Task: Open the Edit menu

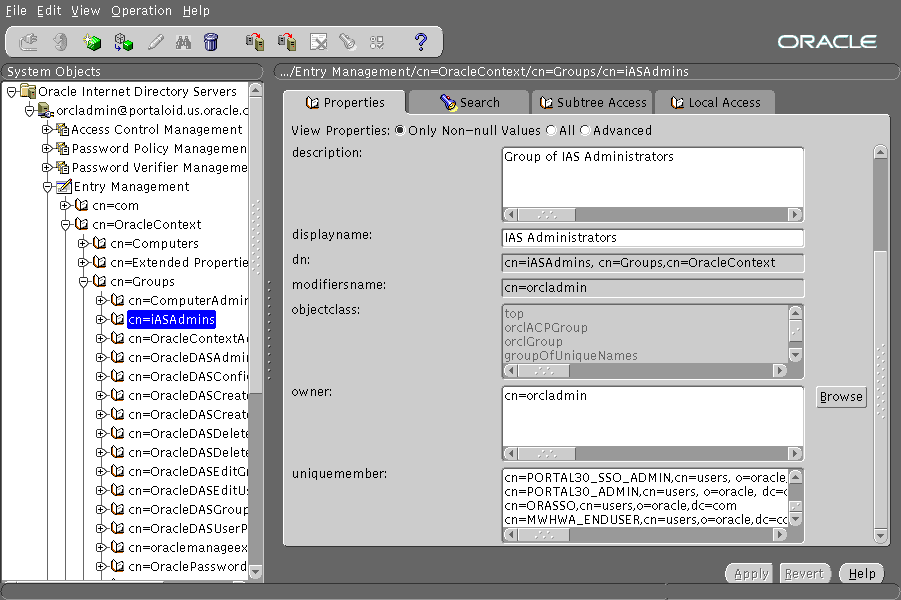Action: [49, 10]
